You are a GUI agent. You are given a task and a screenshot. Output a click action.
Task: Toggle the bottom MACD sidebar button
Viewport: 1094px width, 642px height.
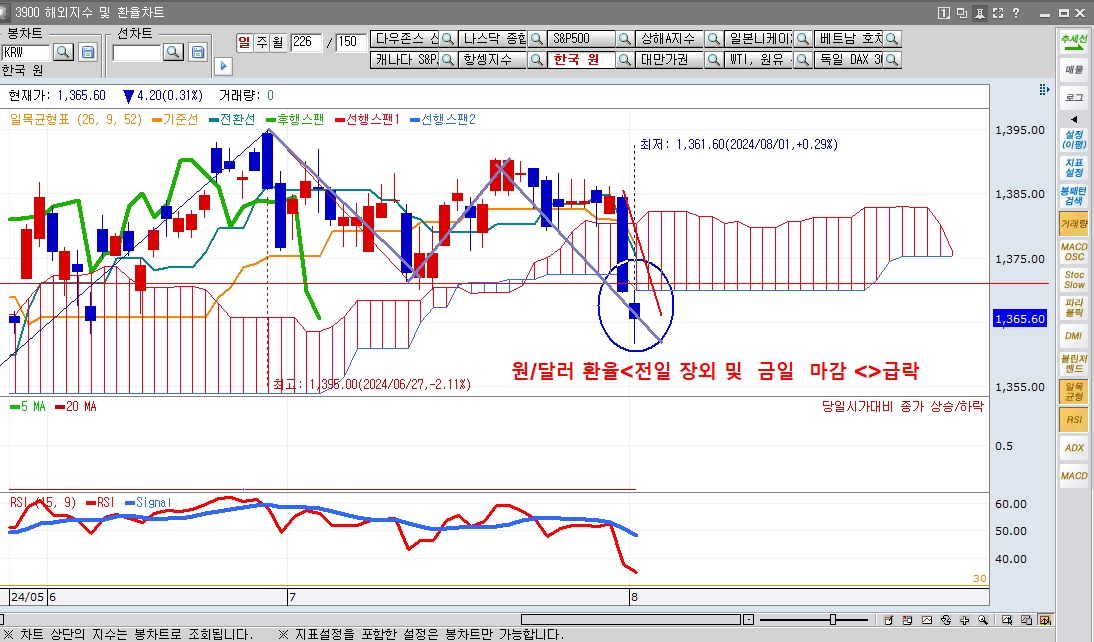pos(1074,475)
